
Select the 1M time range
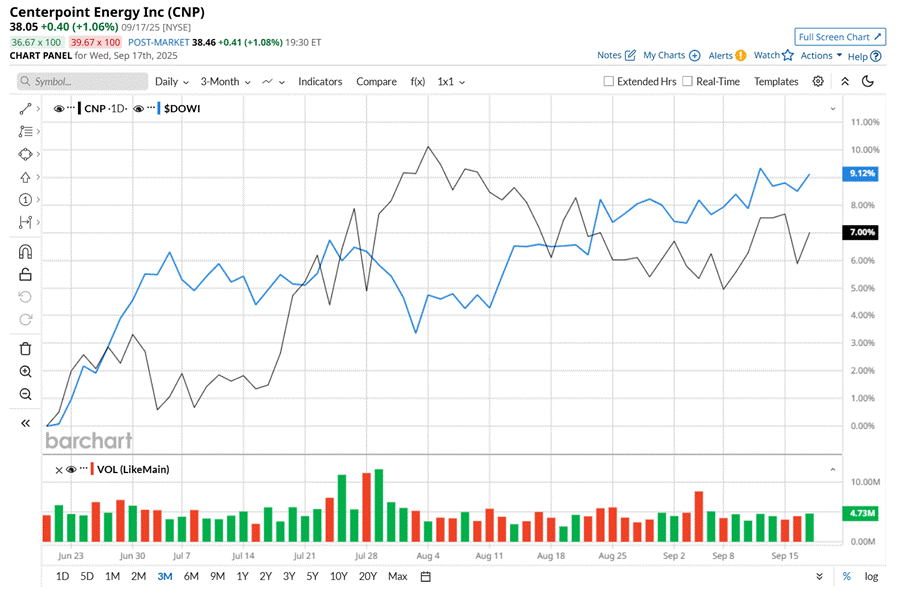[112, 577]
